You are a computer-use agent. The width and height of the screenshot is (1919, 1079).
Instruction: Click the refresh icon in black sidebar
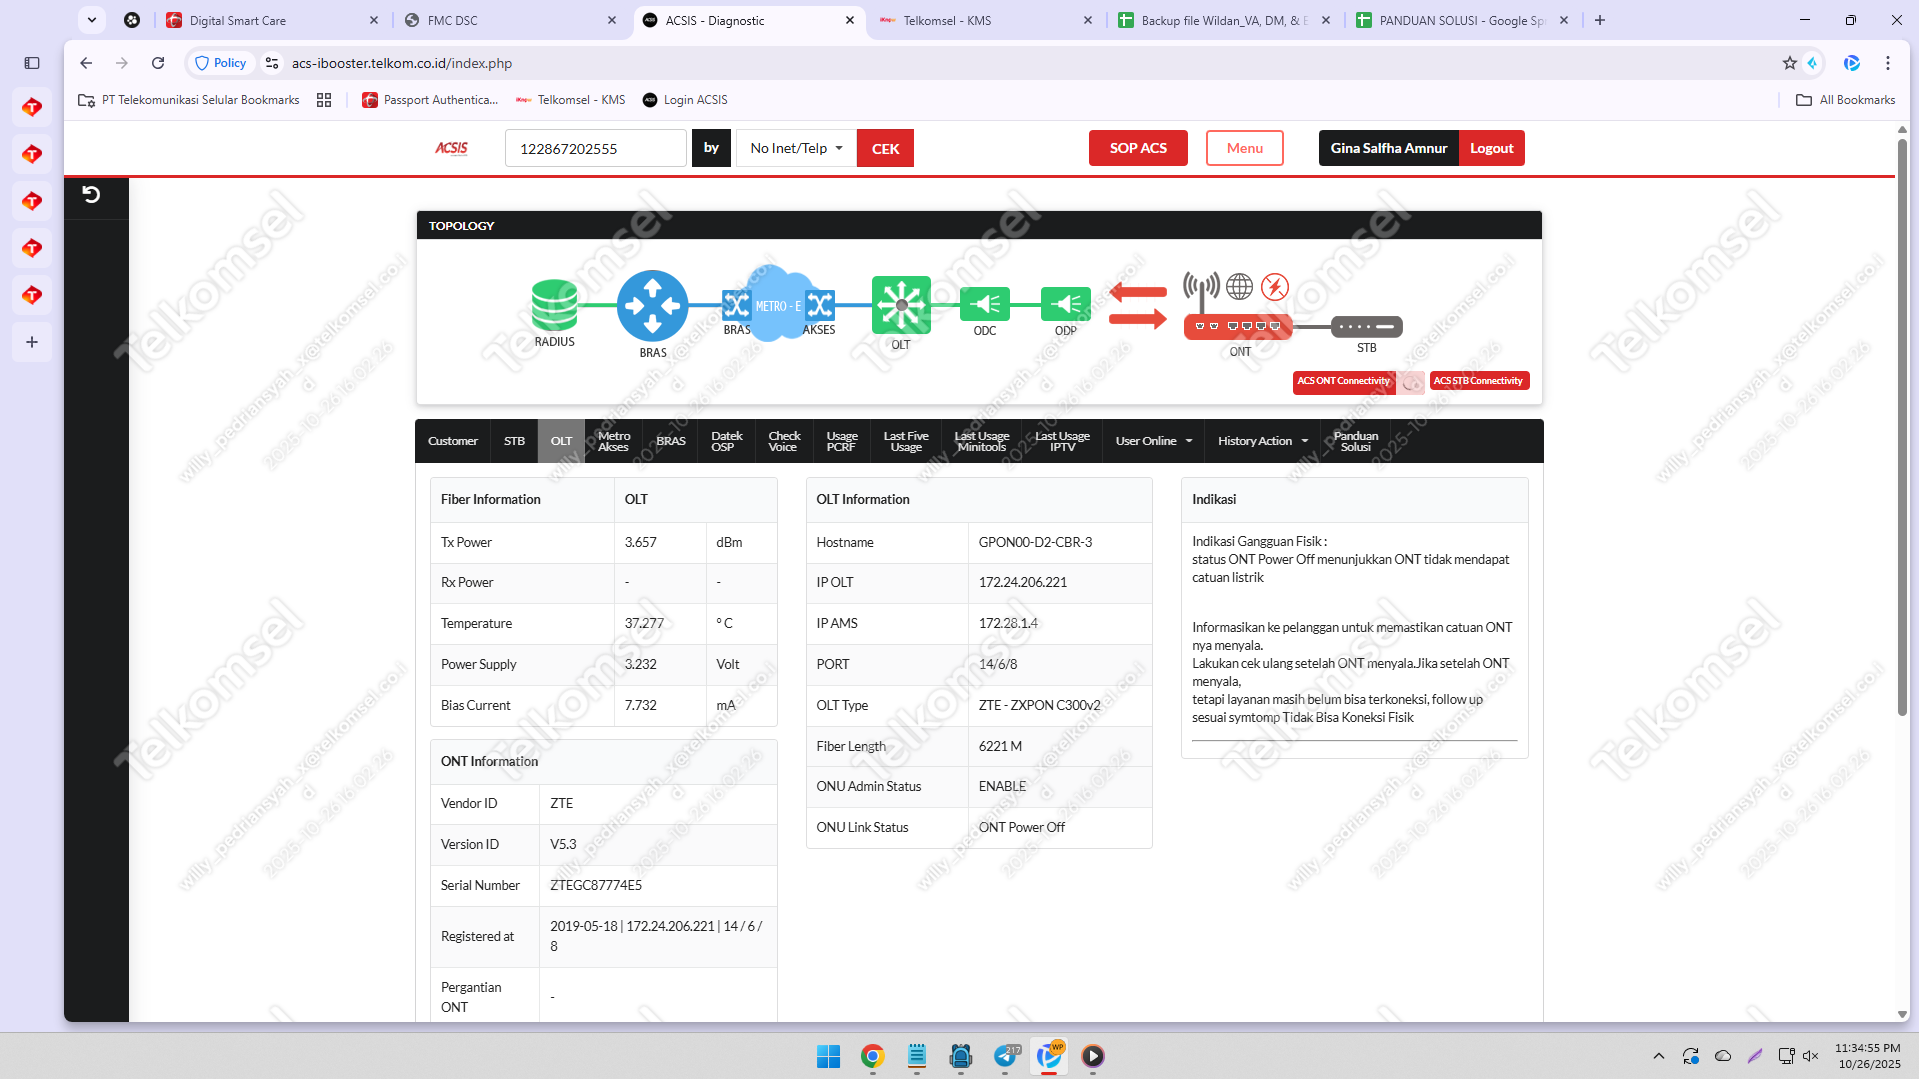(91, 194)
